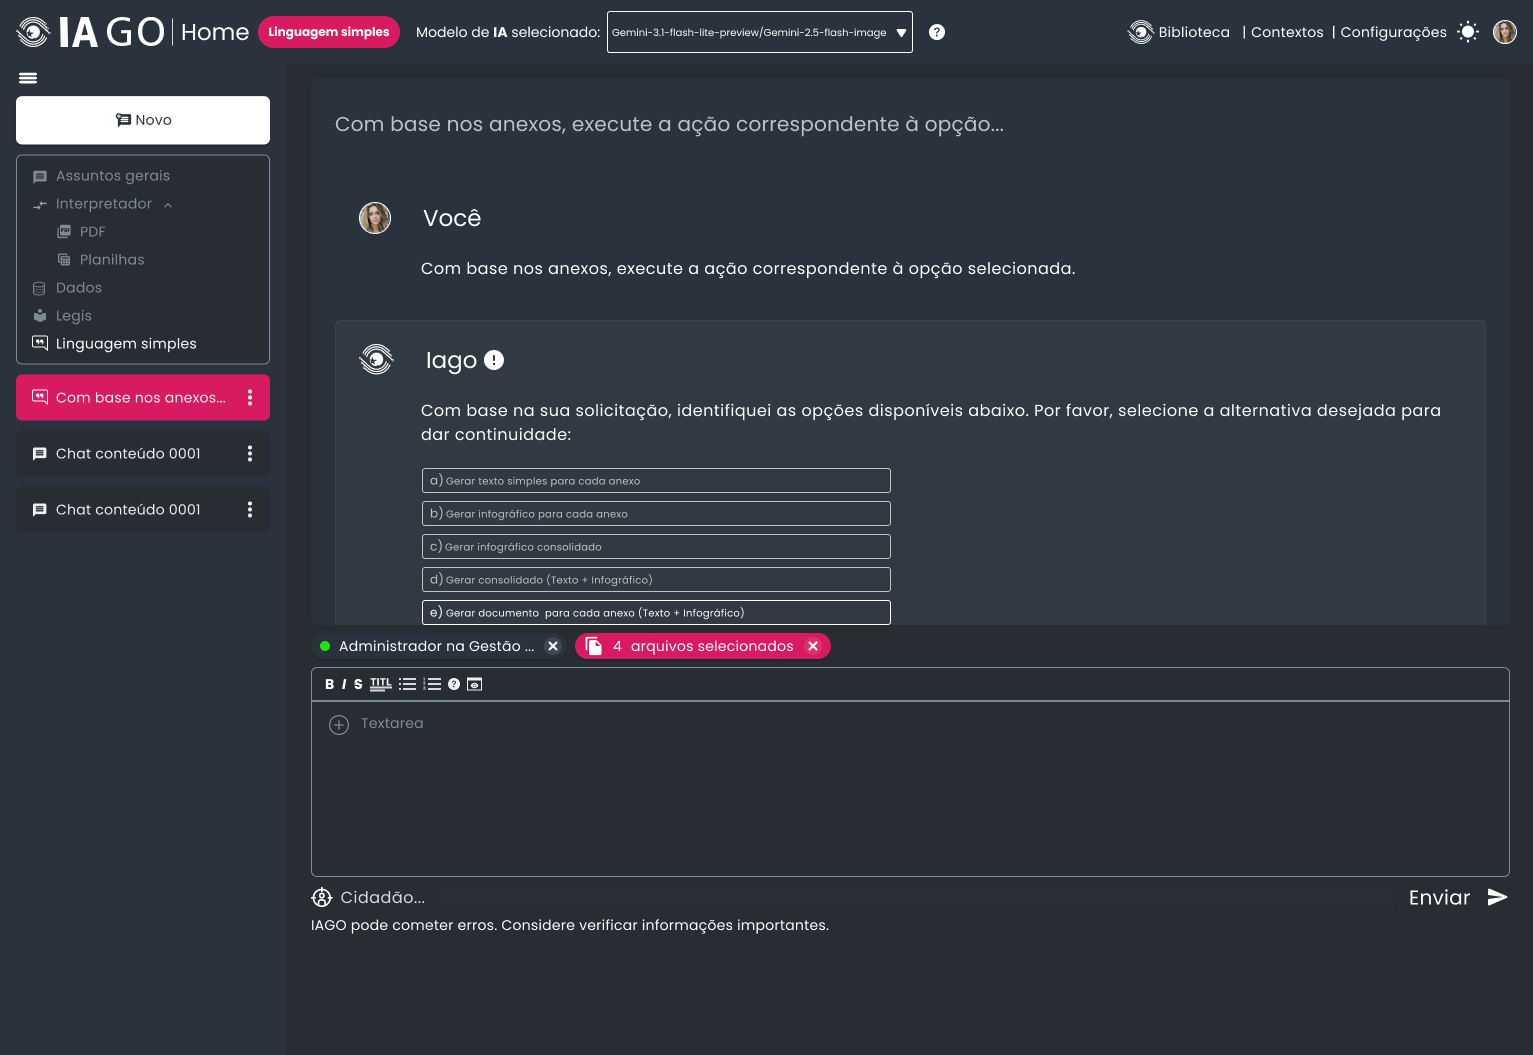Image resolution: width=1533 pixels, height=1055 pixels.
Task: Insert a bulleted list in the editor
Action: click(407, 684)
